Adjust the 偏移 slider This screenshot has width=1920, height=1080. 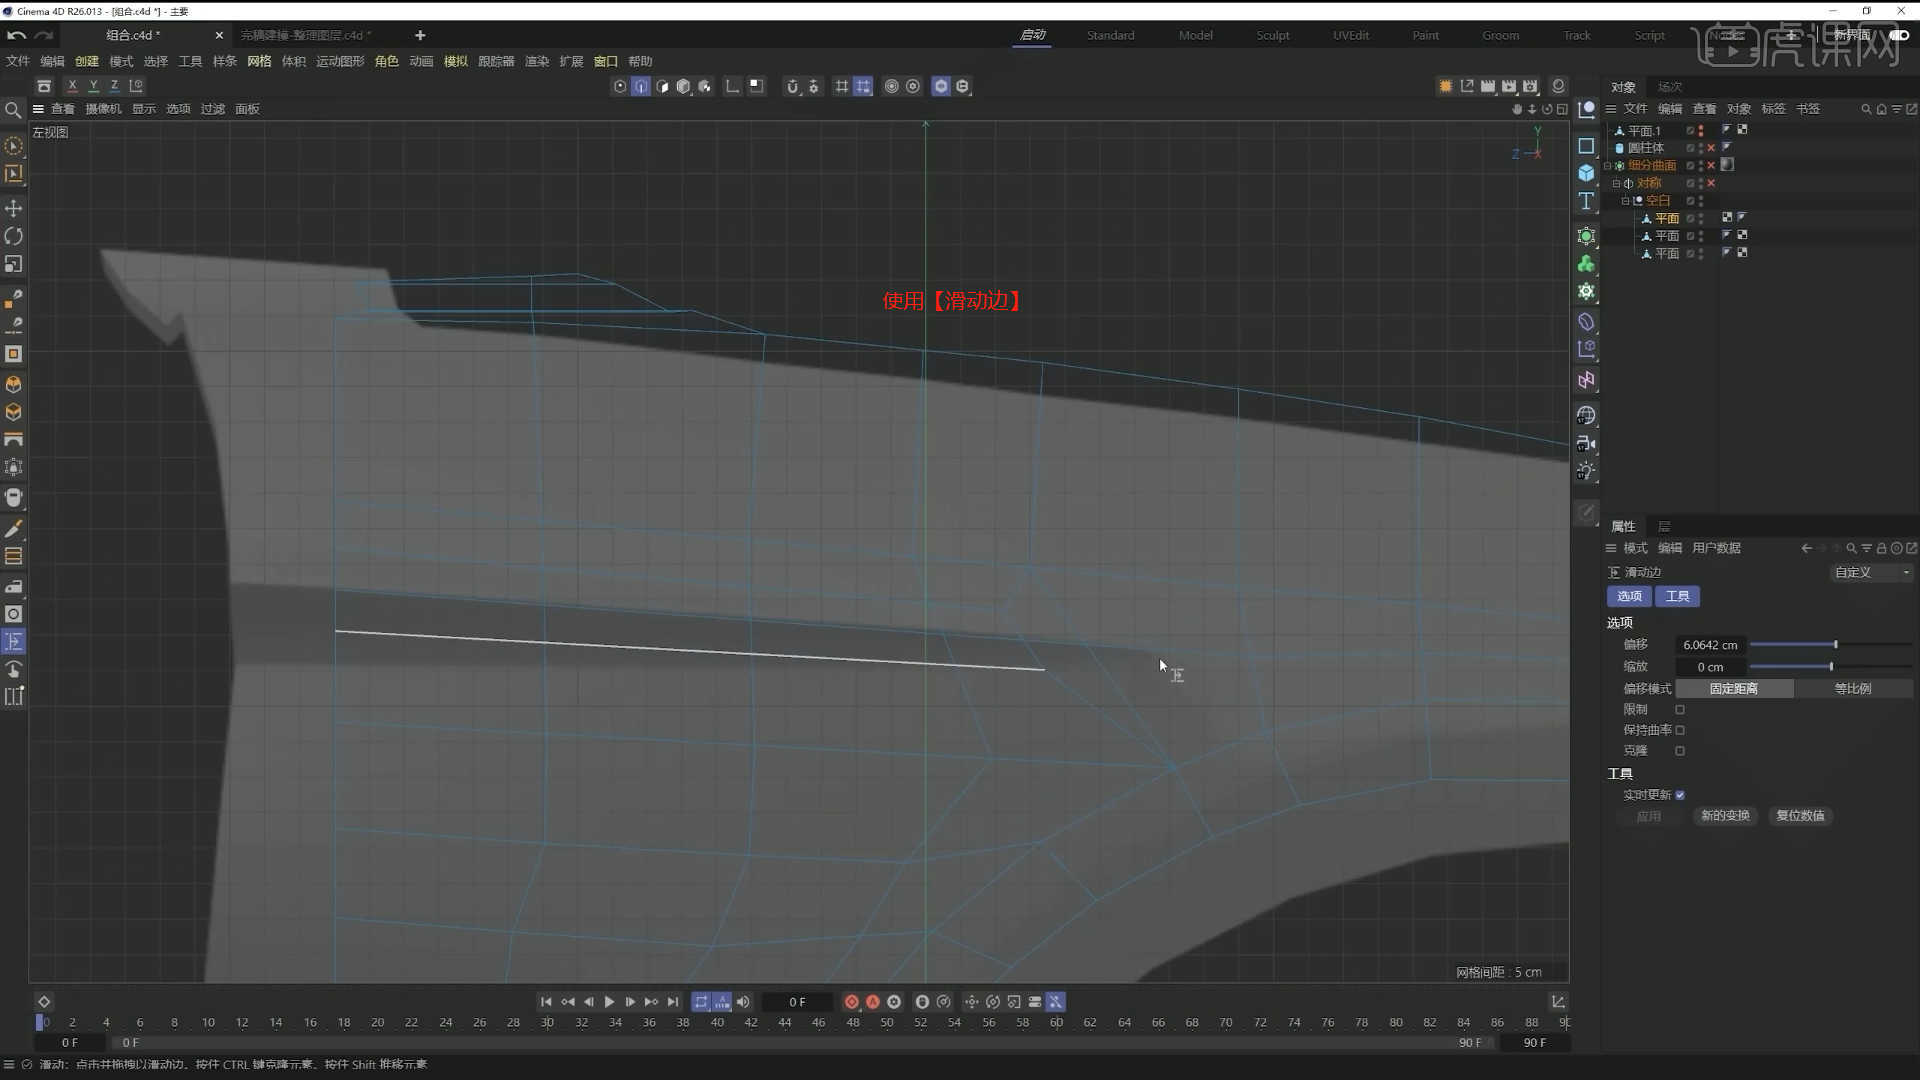[1831, 645]
